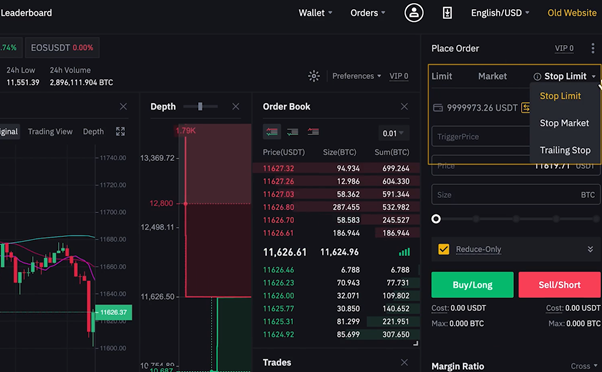Click the Depth panel zoom slider handle

[200, 106]
